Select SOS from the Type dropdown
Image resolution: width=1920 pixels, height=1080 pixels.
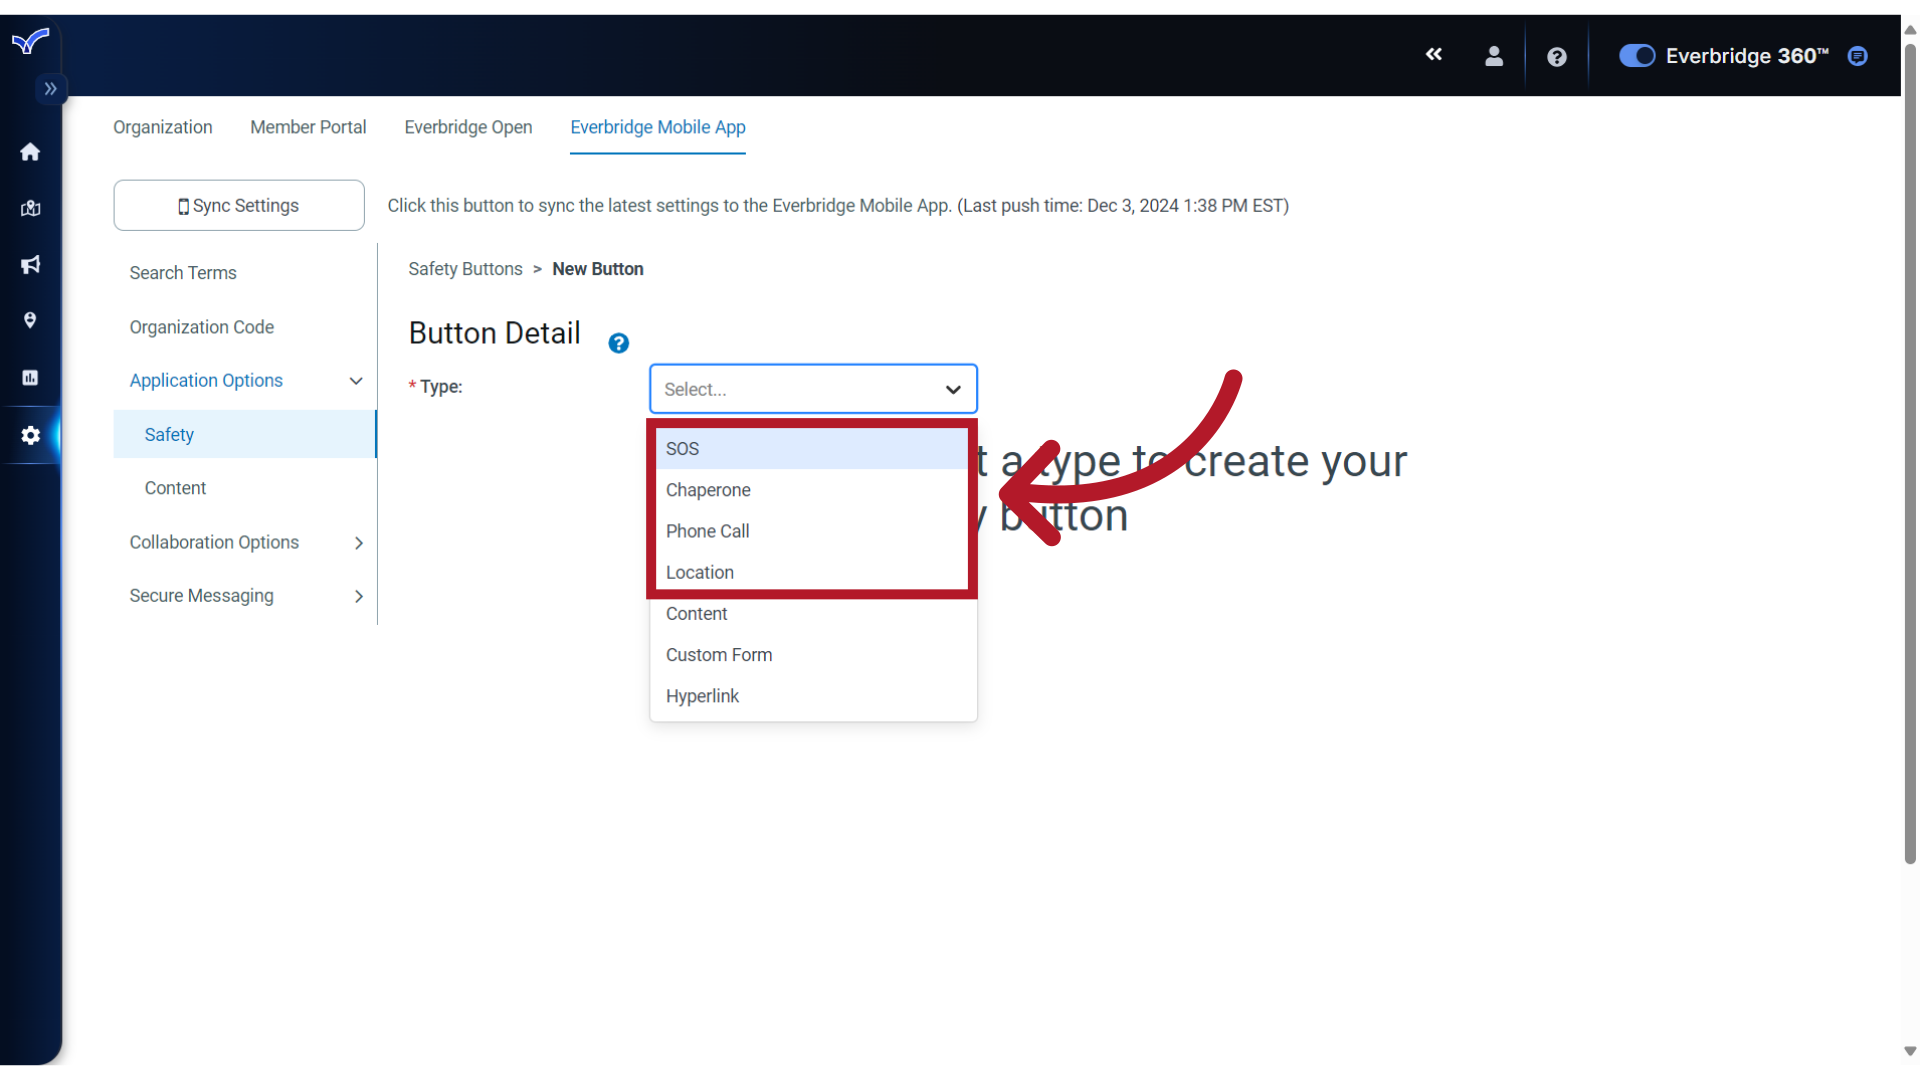810,447
